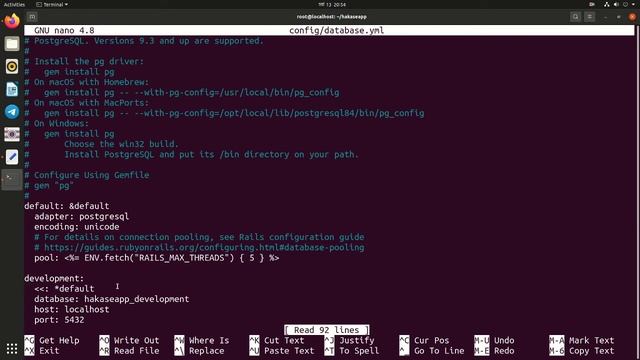
Task: Click the "On macOS with Homebrew:" line
Action: 86,82
